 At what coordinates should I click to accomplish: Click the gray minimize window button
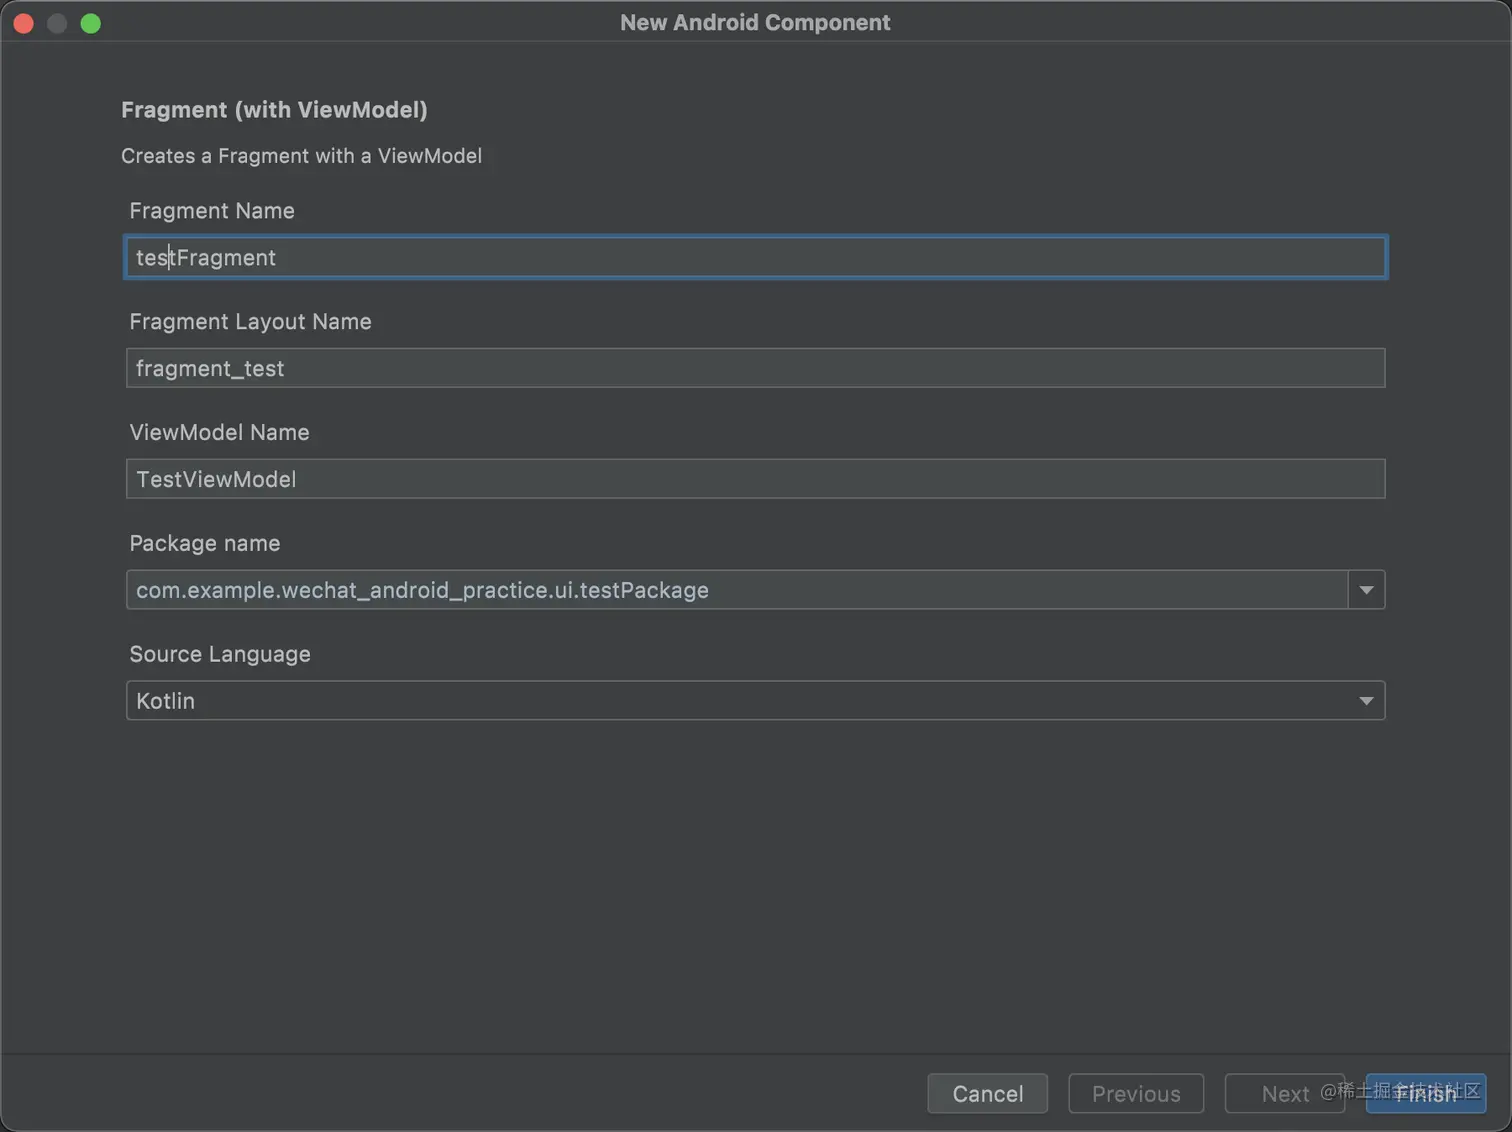click(57, 23)
